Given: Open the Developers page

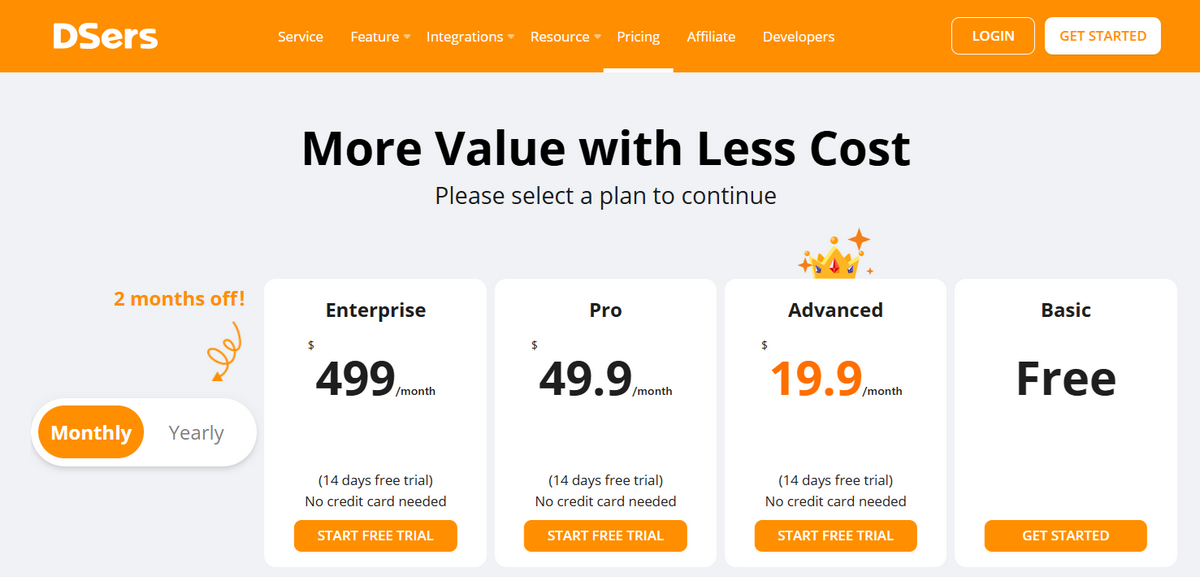Looking at the screenshot, I should coord(798,36).
